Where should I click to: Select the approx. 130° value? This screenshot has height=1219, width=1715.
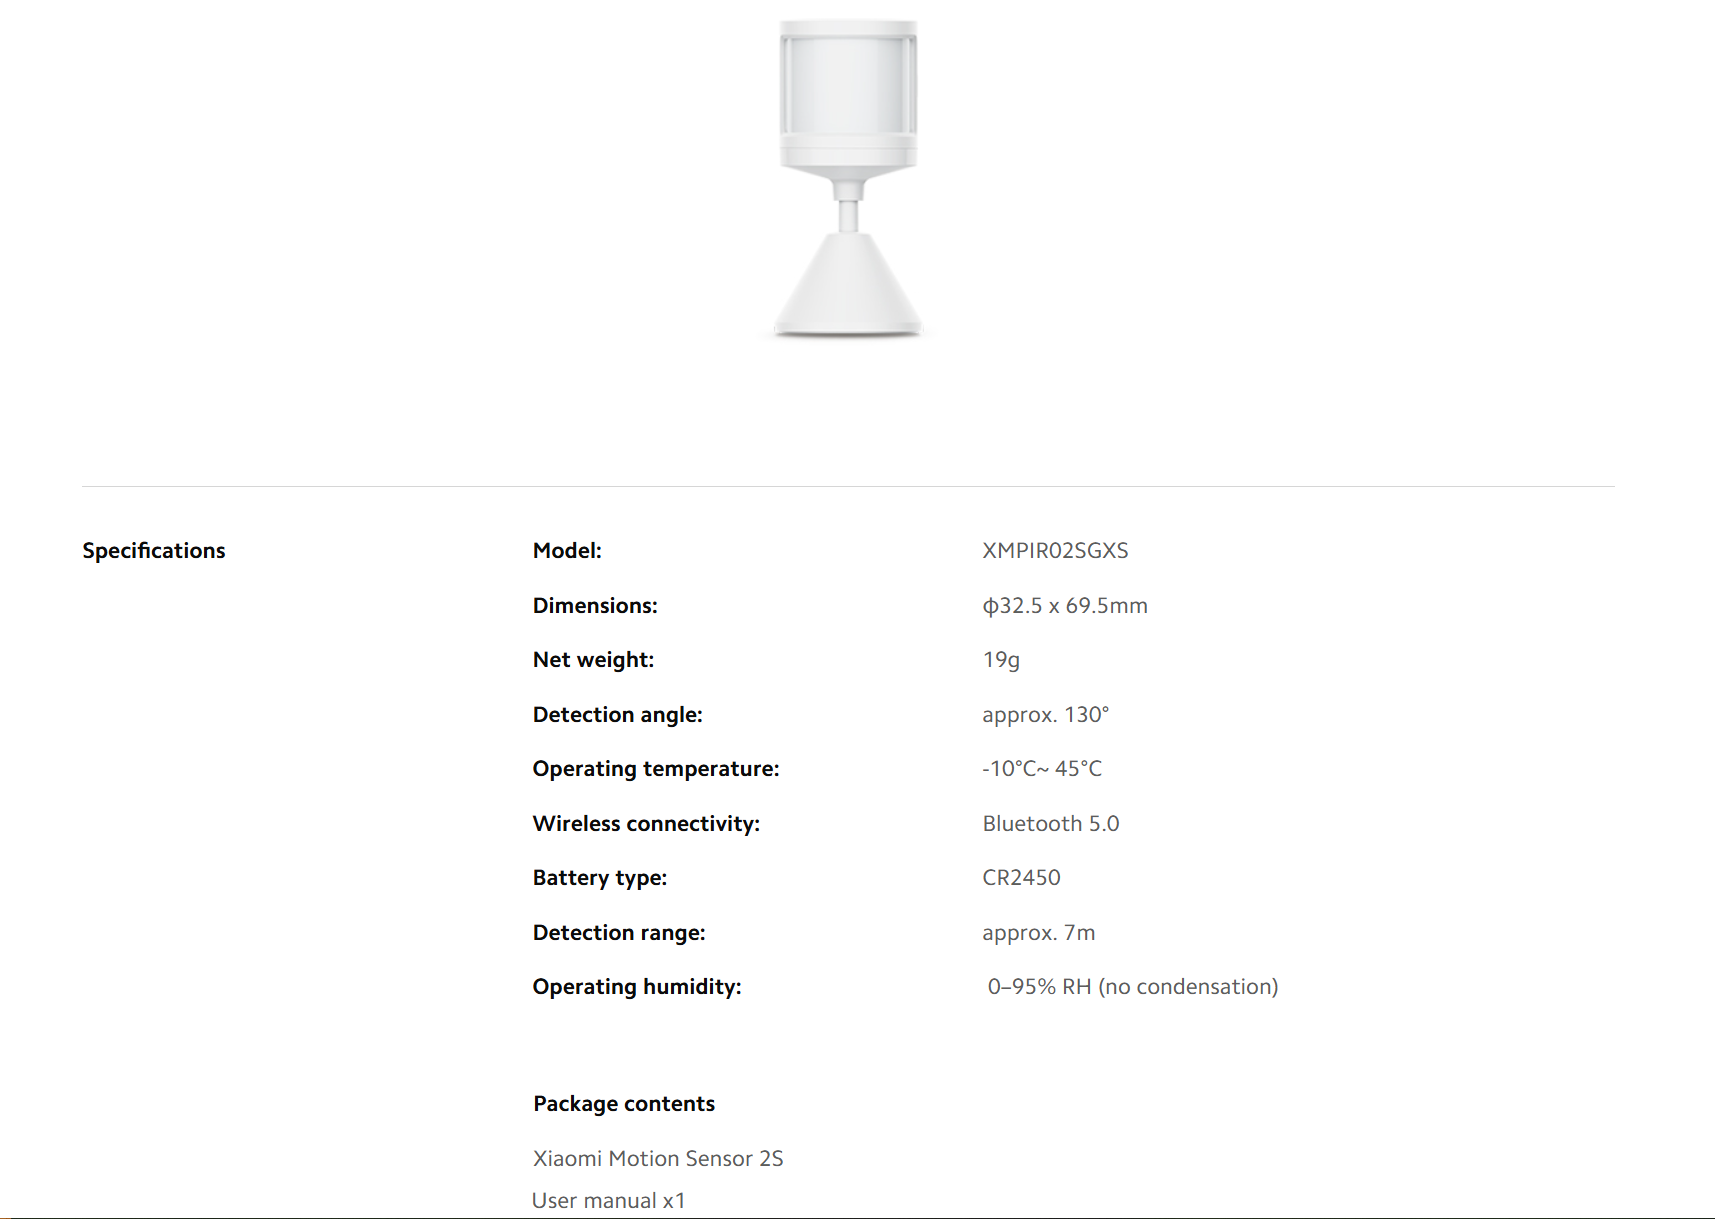point(1046,715)
